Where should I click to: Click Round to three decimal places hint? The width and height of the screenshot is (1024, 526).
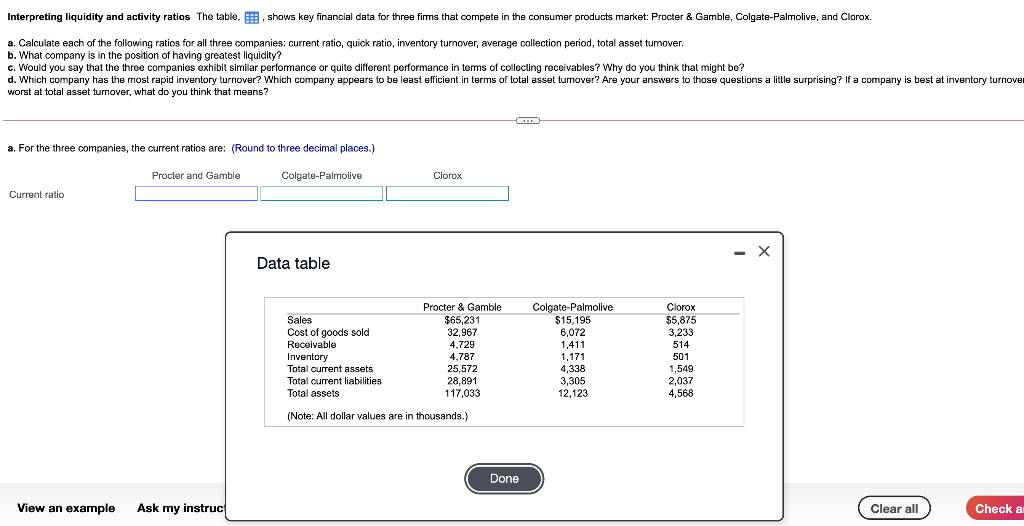tap(303, 148)
